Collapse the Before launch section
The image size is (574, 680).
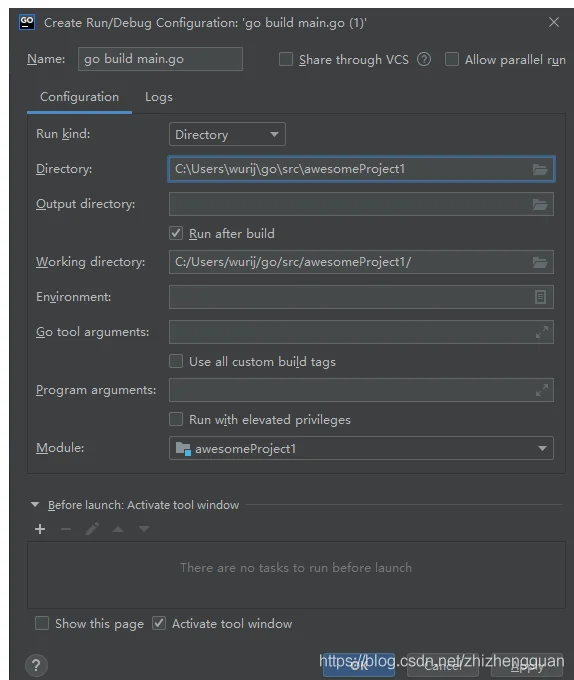click(x=35, y=505)
